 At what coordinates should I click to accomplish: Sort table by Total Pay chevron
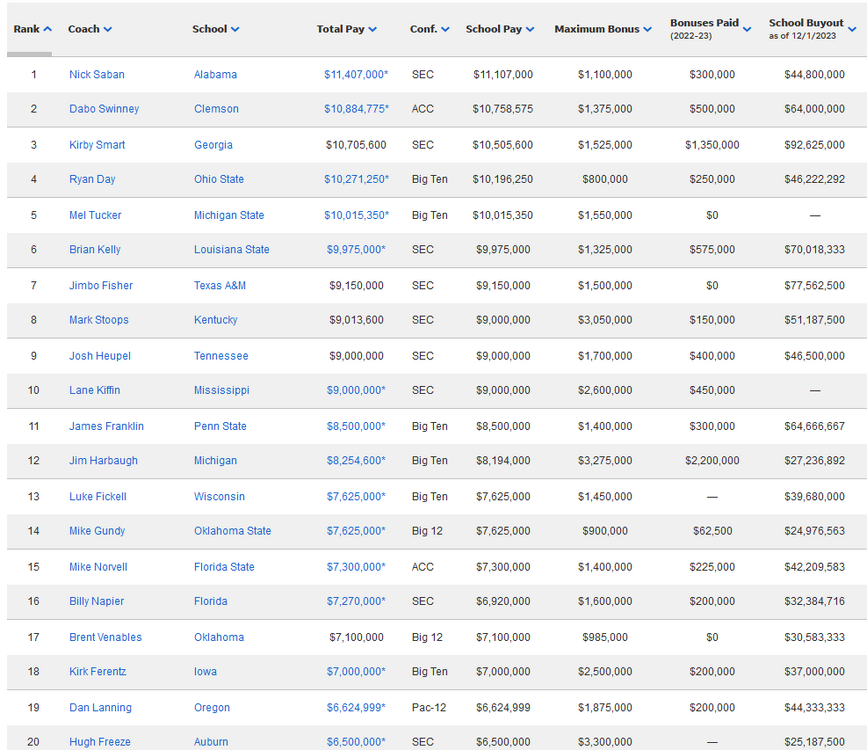pos(372,30)
